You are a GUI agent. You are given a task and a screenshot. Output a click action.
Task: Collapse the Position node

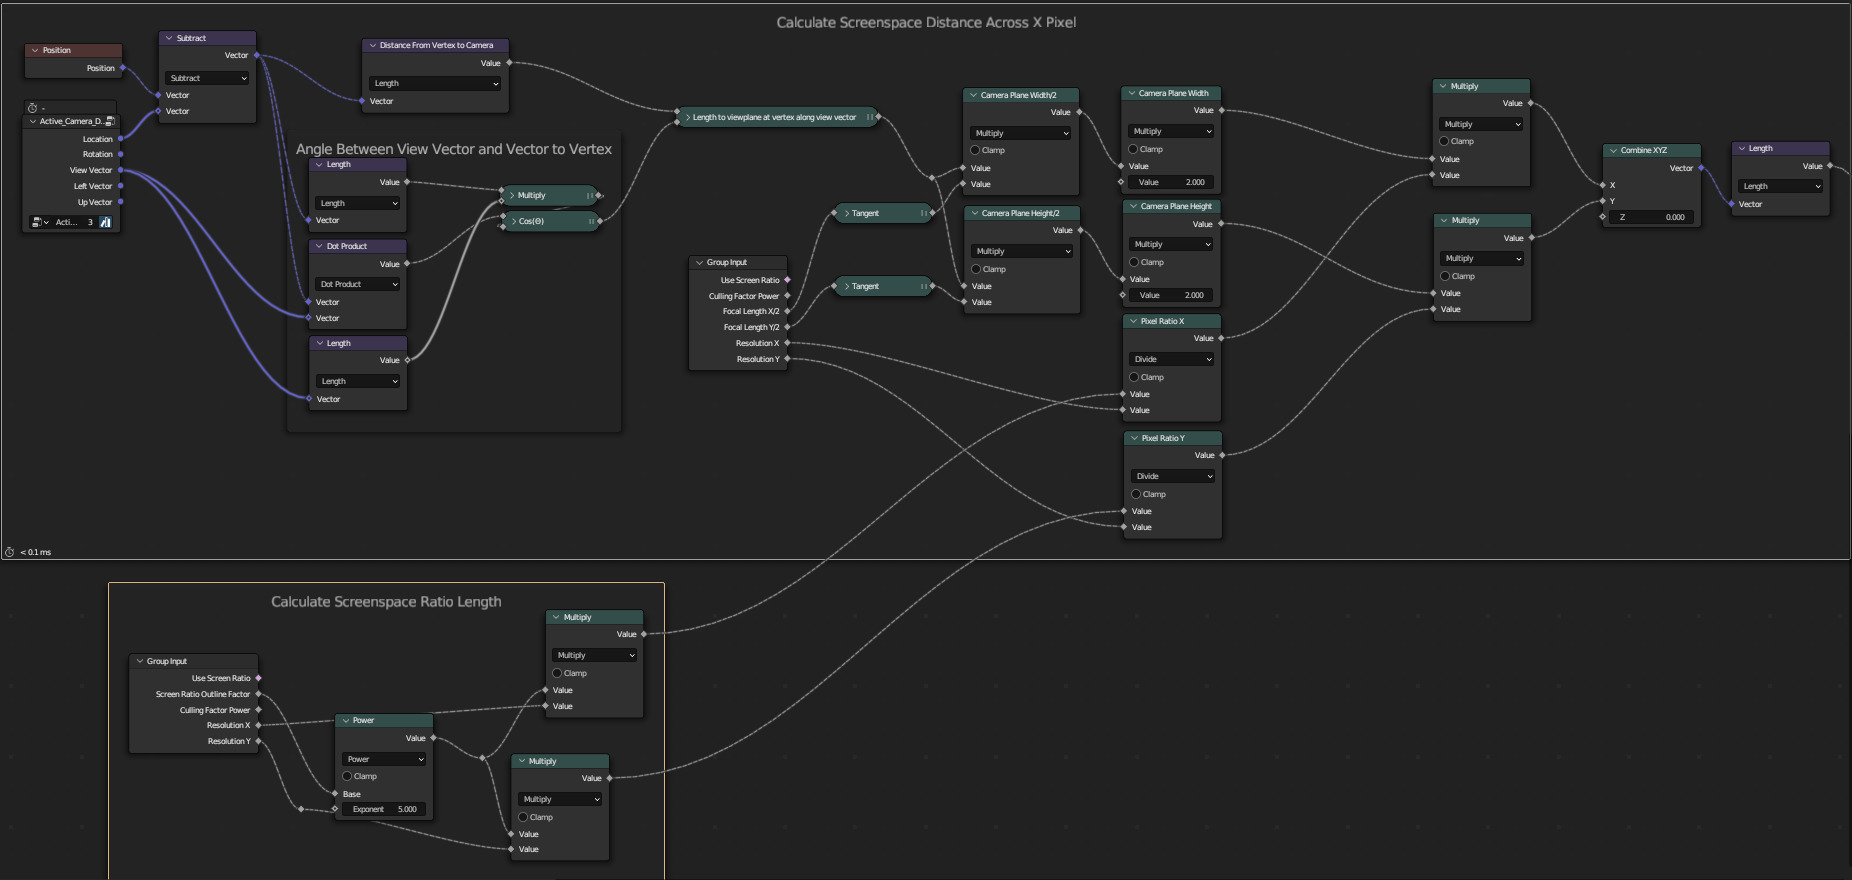[x=35, y=50]
